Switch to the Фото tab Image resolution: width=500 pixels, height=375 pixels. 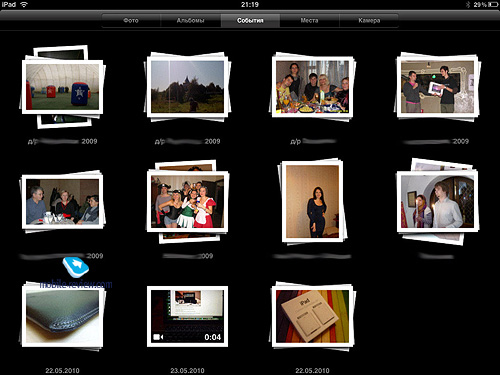click(x=131, y=20)
